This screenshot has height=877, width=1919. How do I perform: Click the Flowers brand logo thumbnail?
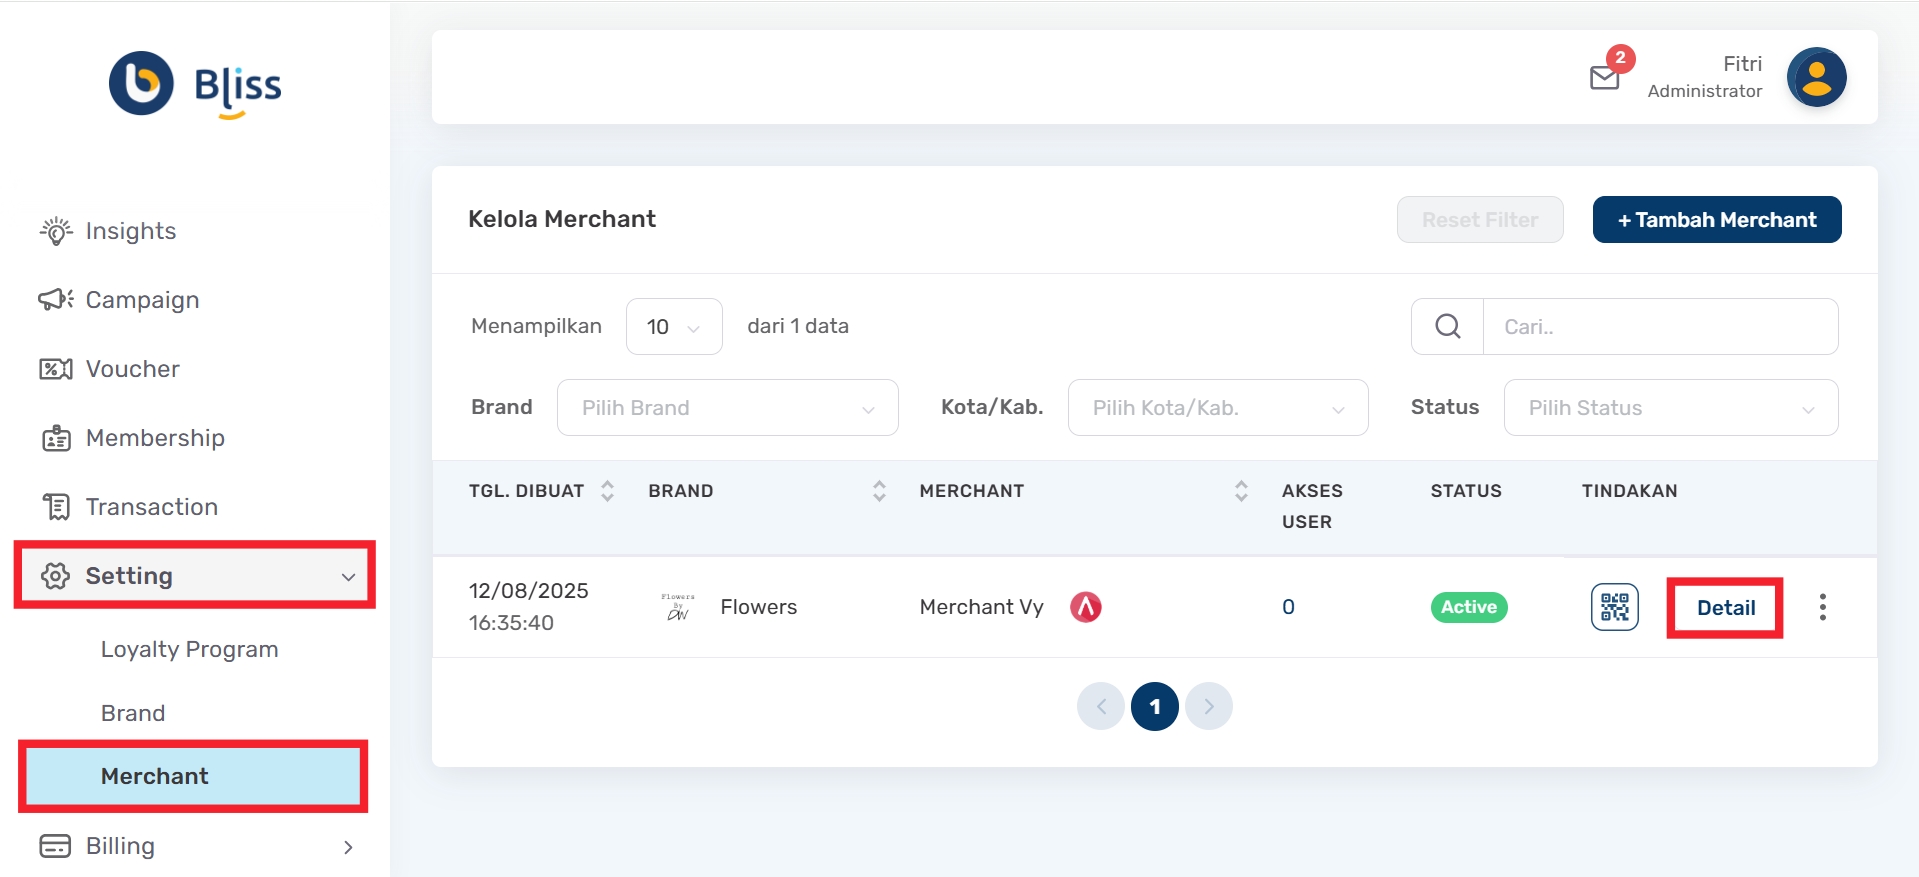point(678,607)
